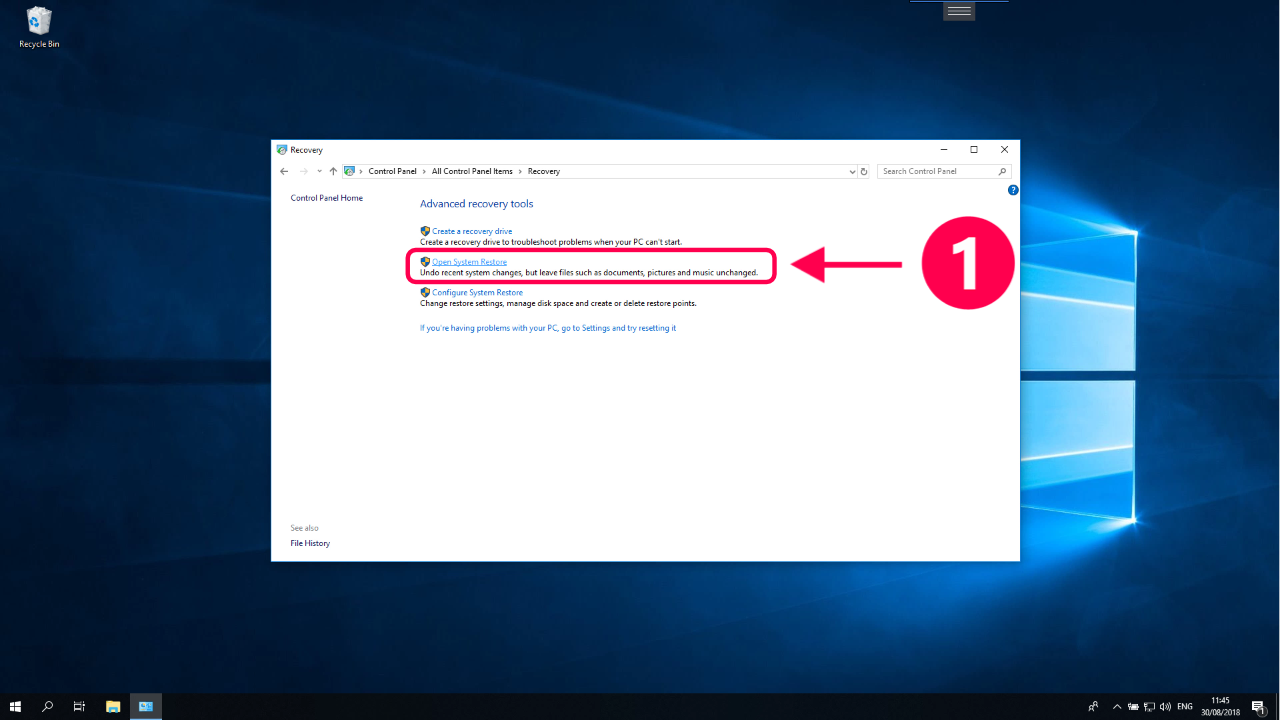This screenshot has width=1280, height=720.
Task: Click the ENG language indicator
Action: tap(1185, 706)
